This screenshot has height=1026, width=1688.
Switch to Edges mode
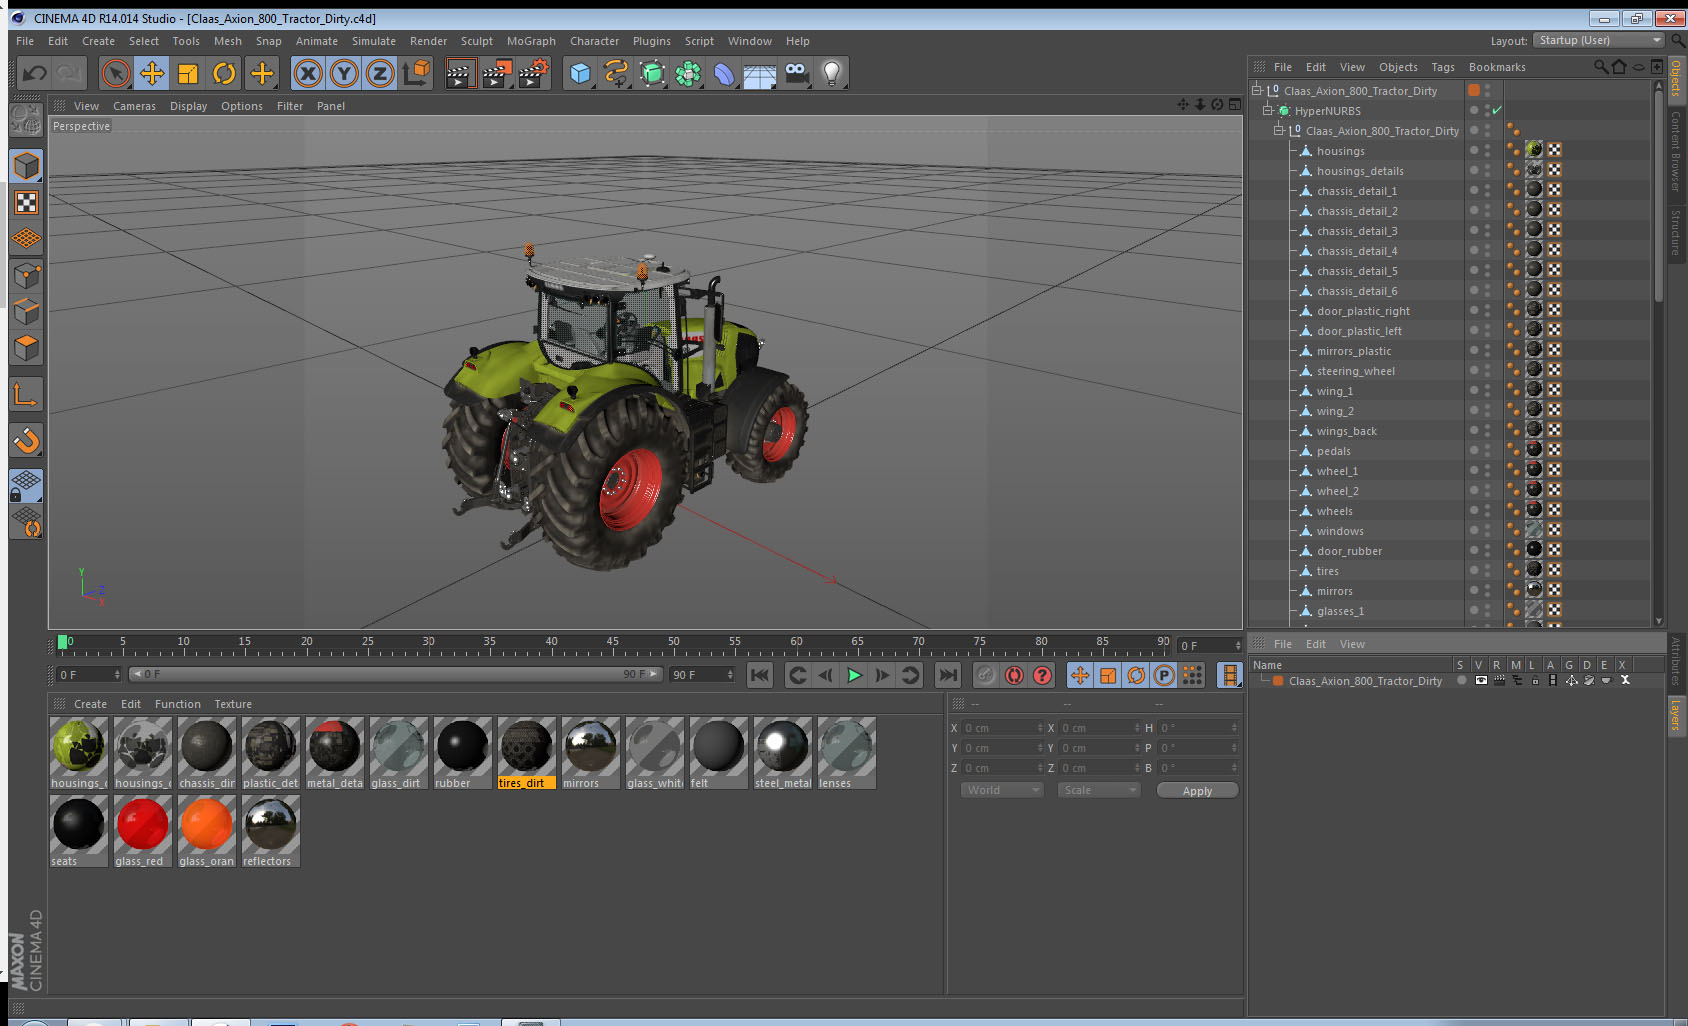tap(26, 312)
